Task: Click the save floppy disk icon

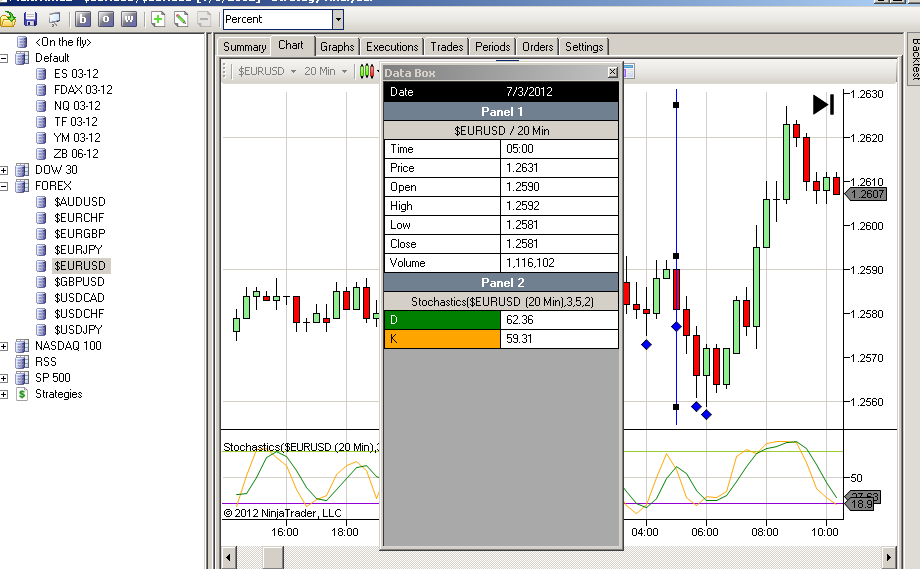Action: (x=31, y=19)
